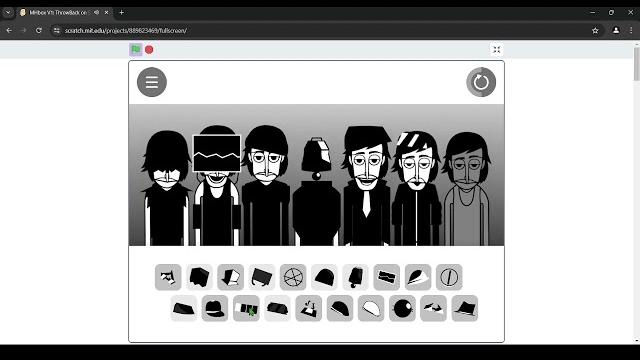Stop the project with the red stop button
640x360 pixels.
coord(149,49)
